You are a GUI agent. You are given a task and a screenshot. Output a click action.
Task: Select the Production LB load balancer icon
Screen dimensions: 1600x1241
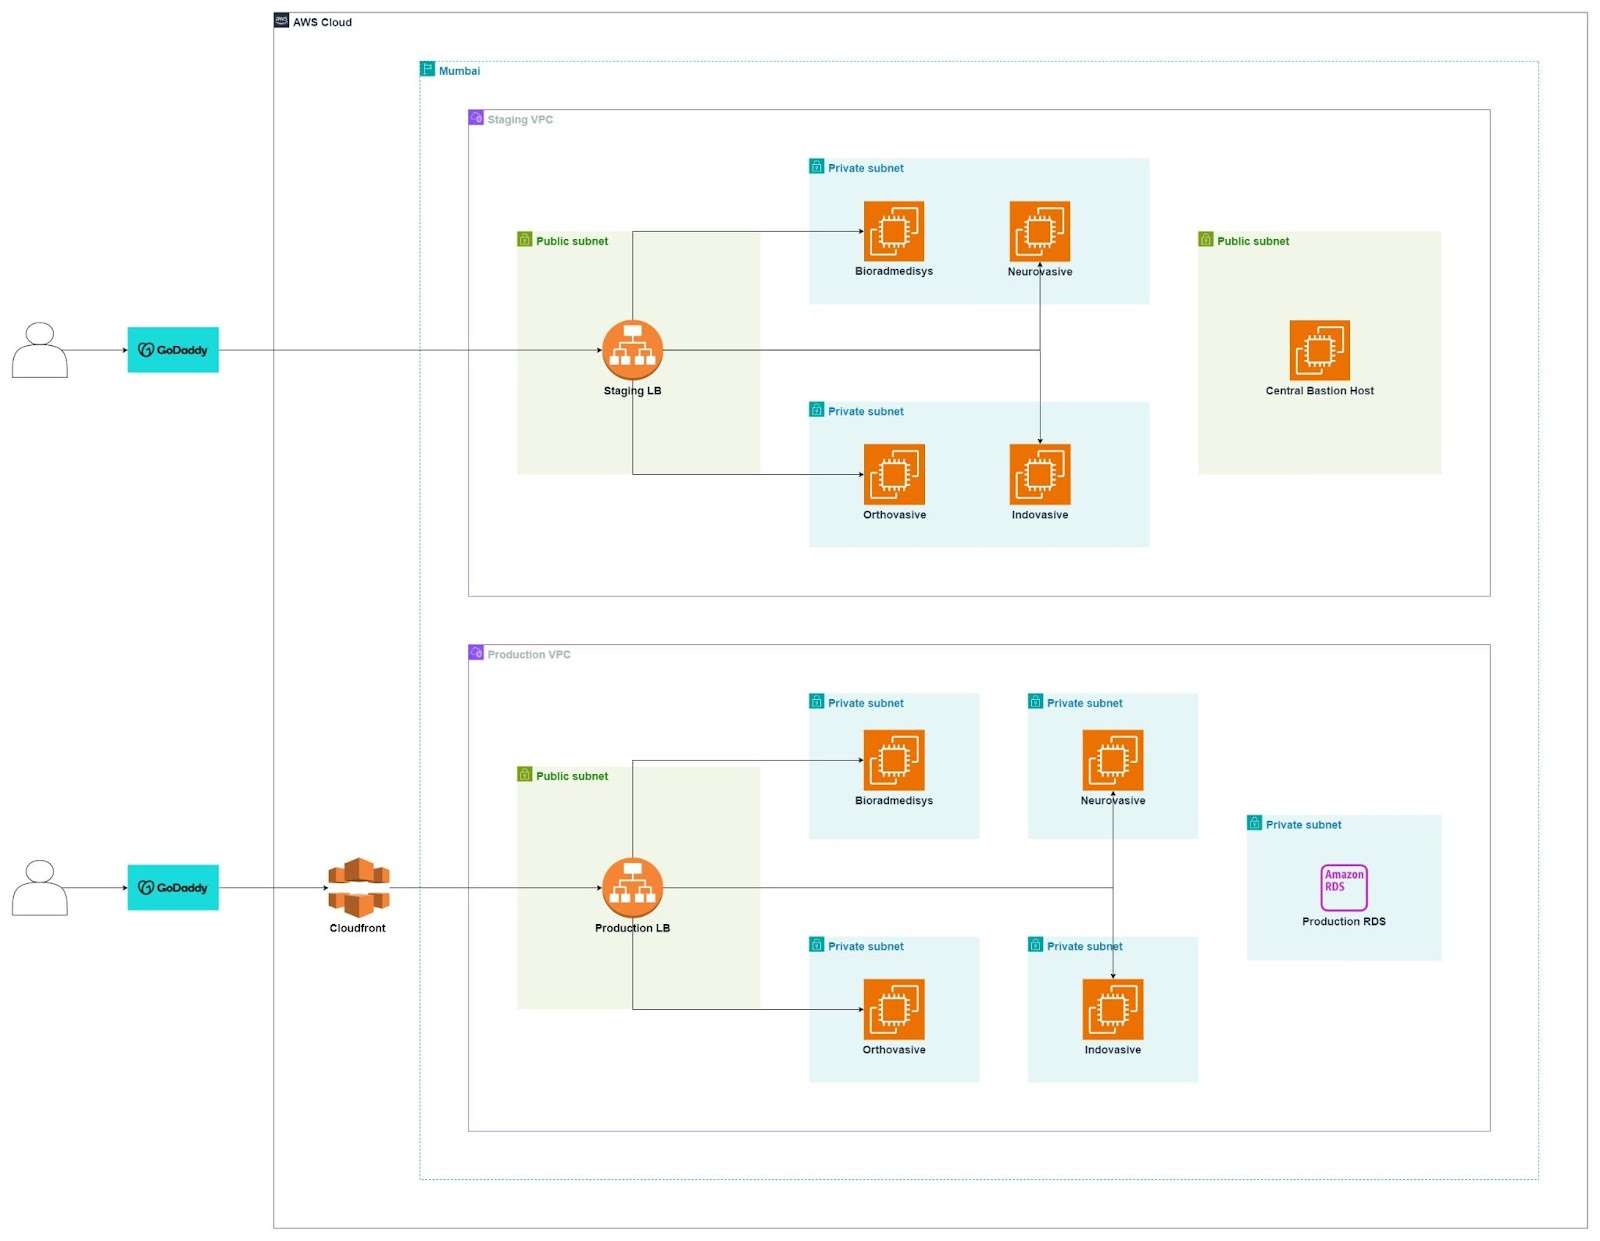click(x=632, y=885)
